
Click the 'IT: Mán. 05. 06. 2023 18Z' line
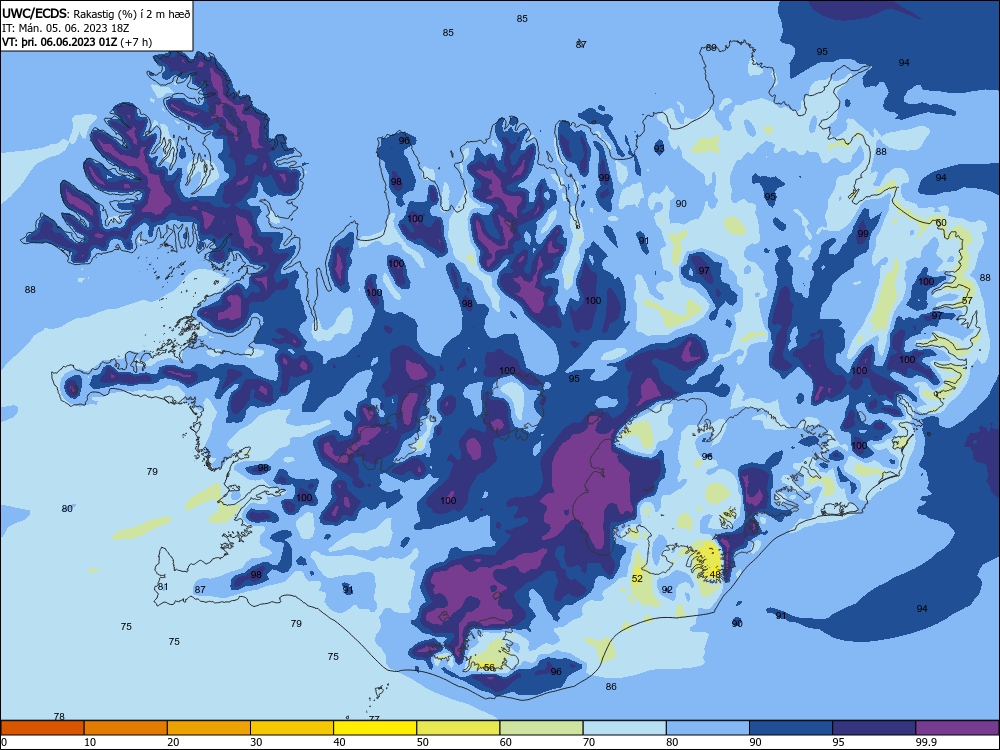point(66,28)
